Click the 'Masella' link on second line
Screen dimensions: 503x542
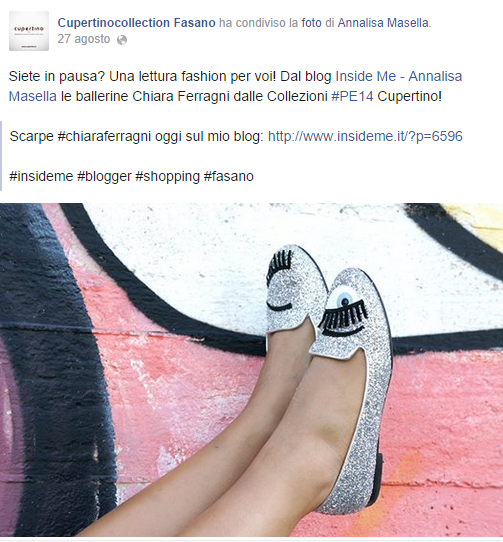(32, 96)
